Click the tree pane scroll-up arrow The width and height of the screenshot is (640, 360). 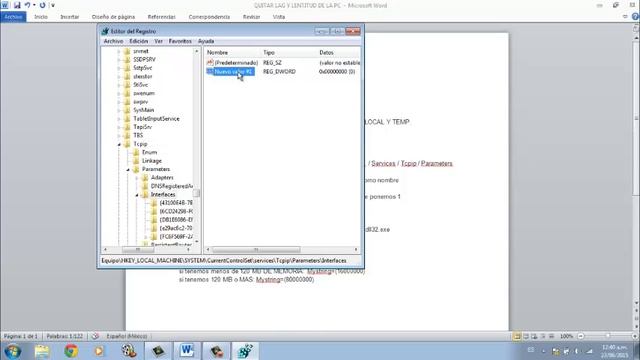(197, 51)
